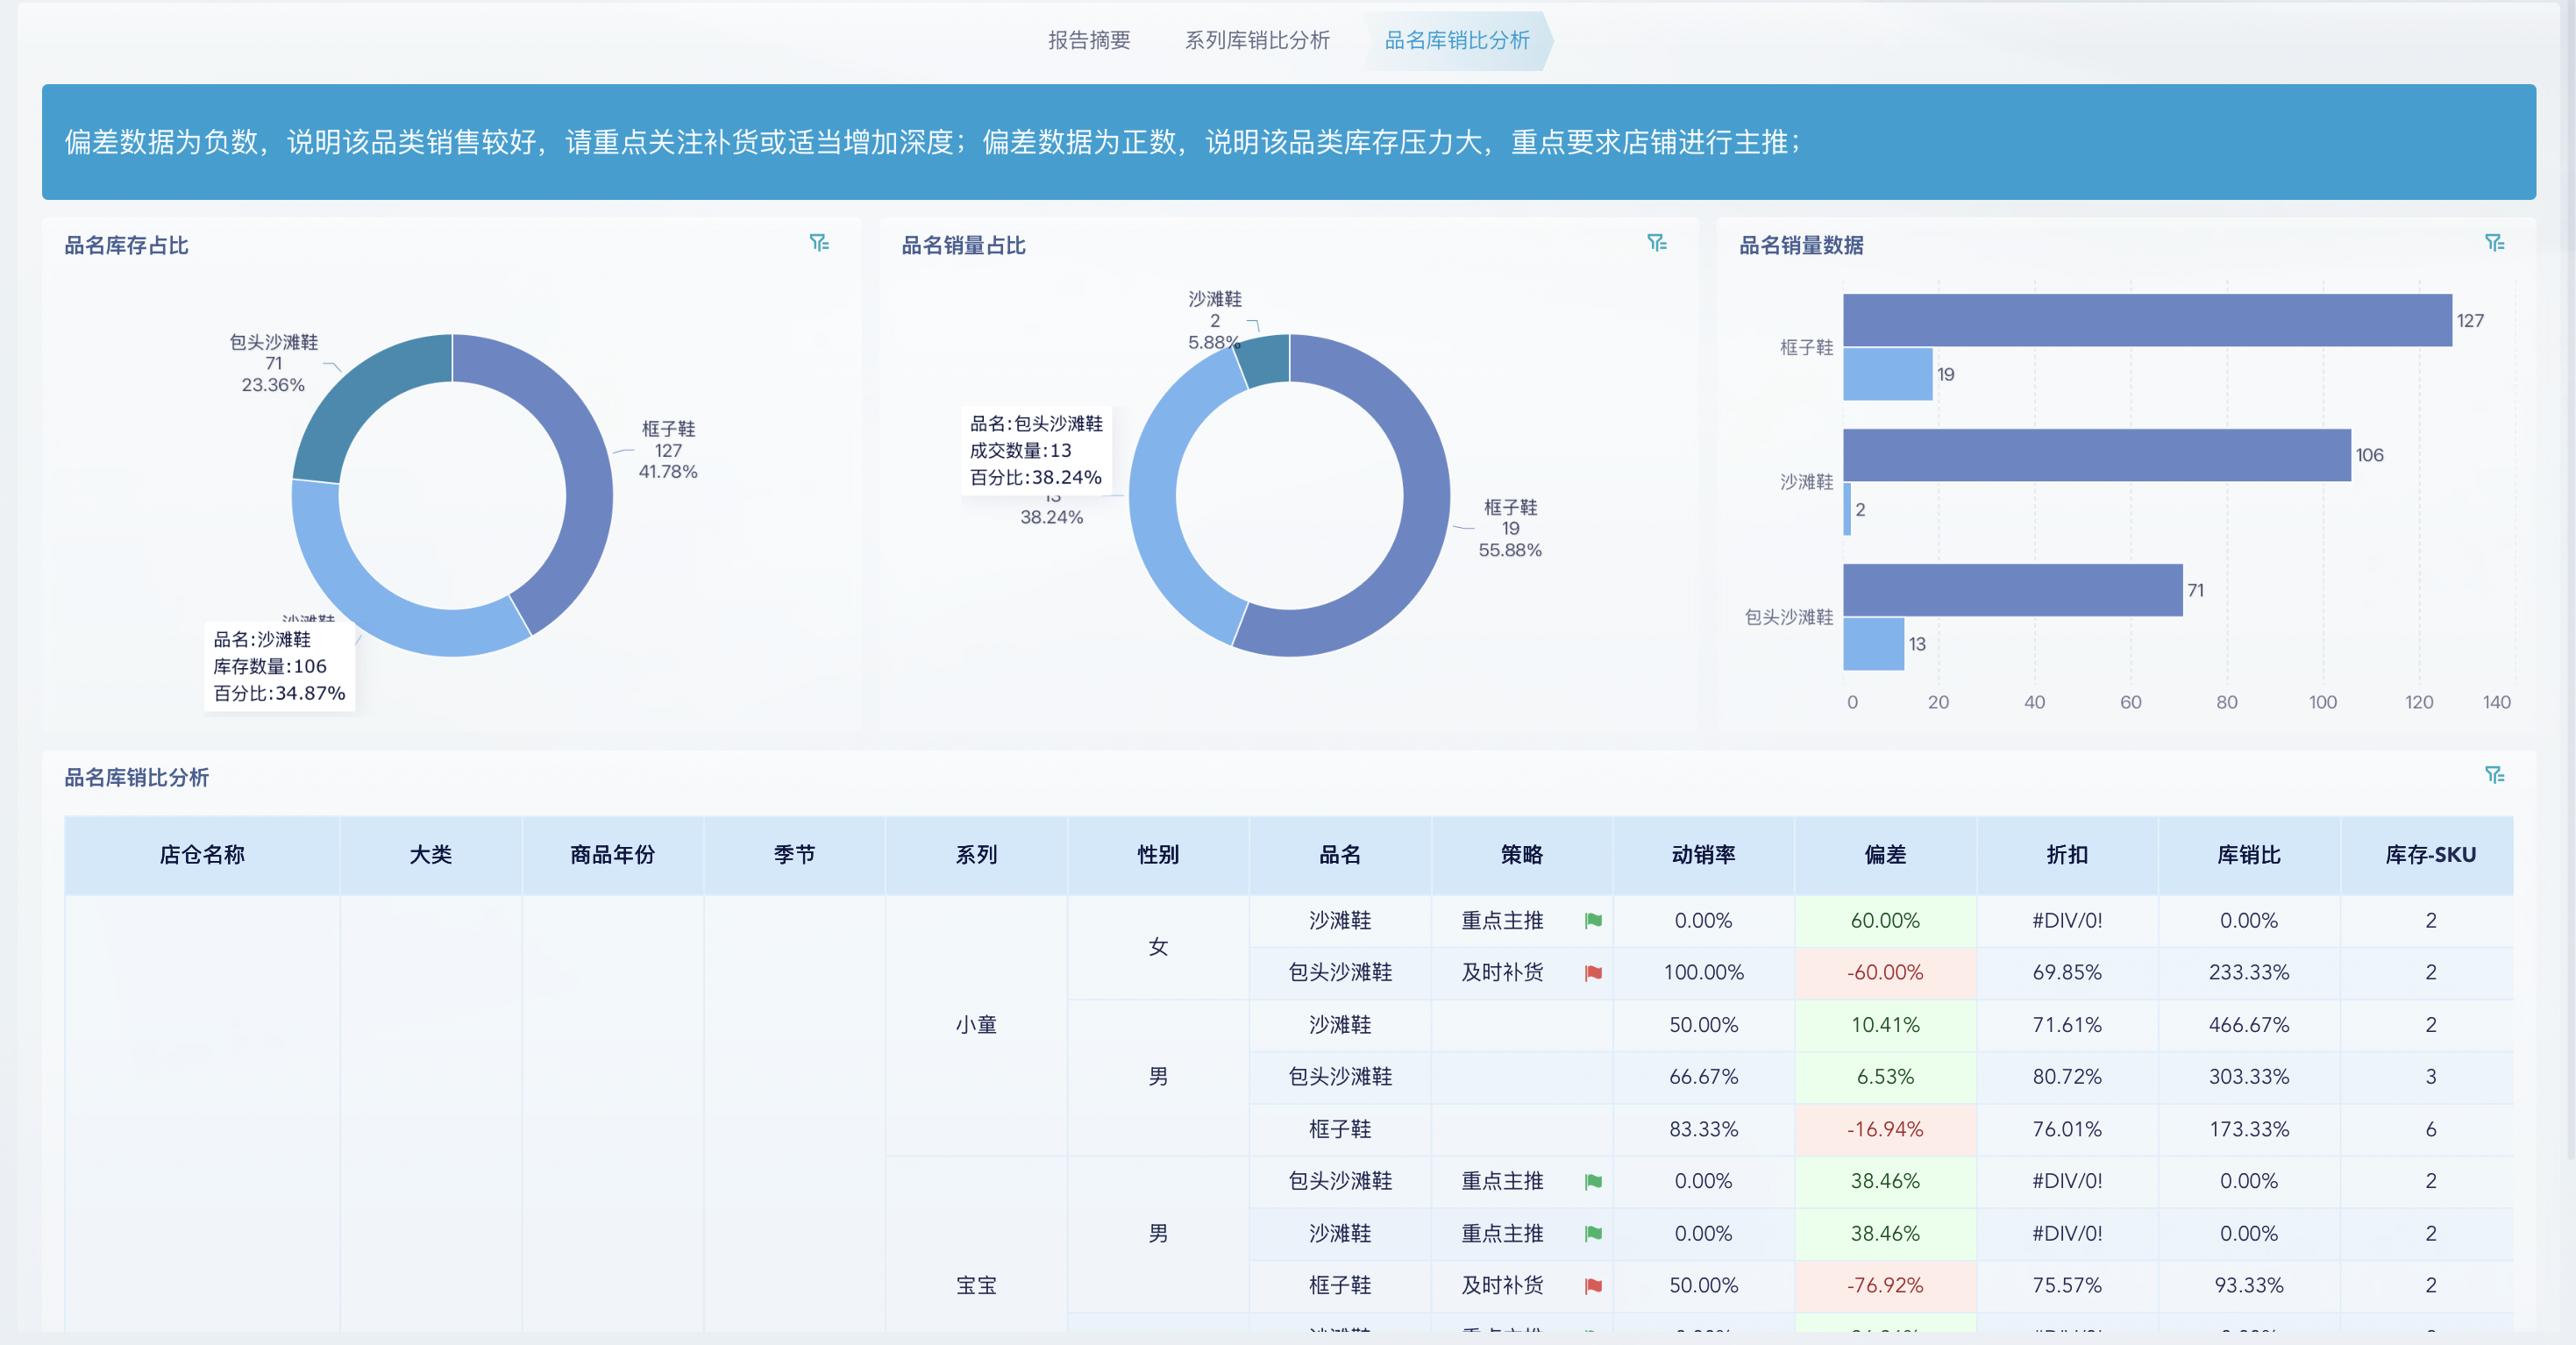The image size is (2576, 1345).
Task: Open the filter on 品名库存占比 panel
Action: 821,243
